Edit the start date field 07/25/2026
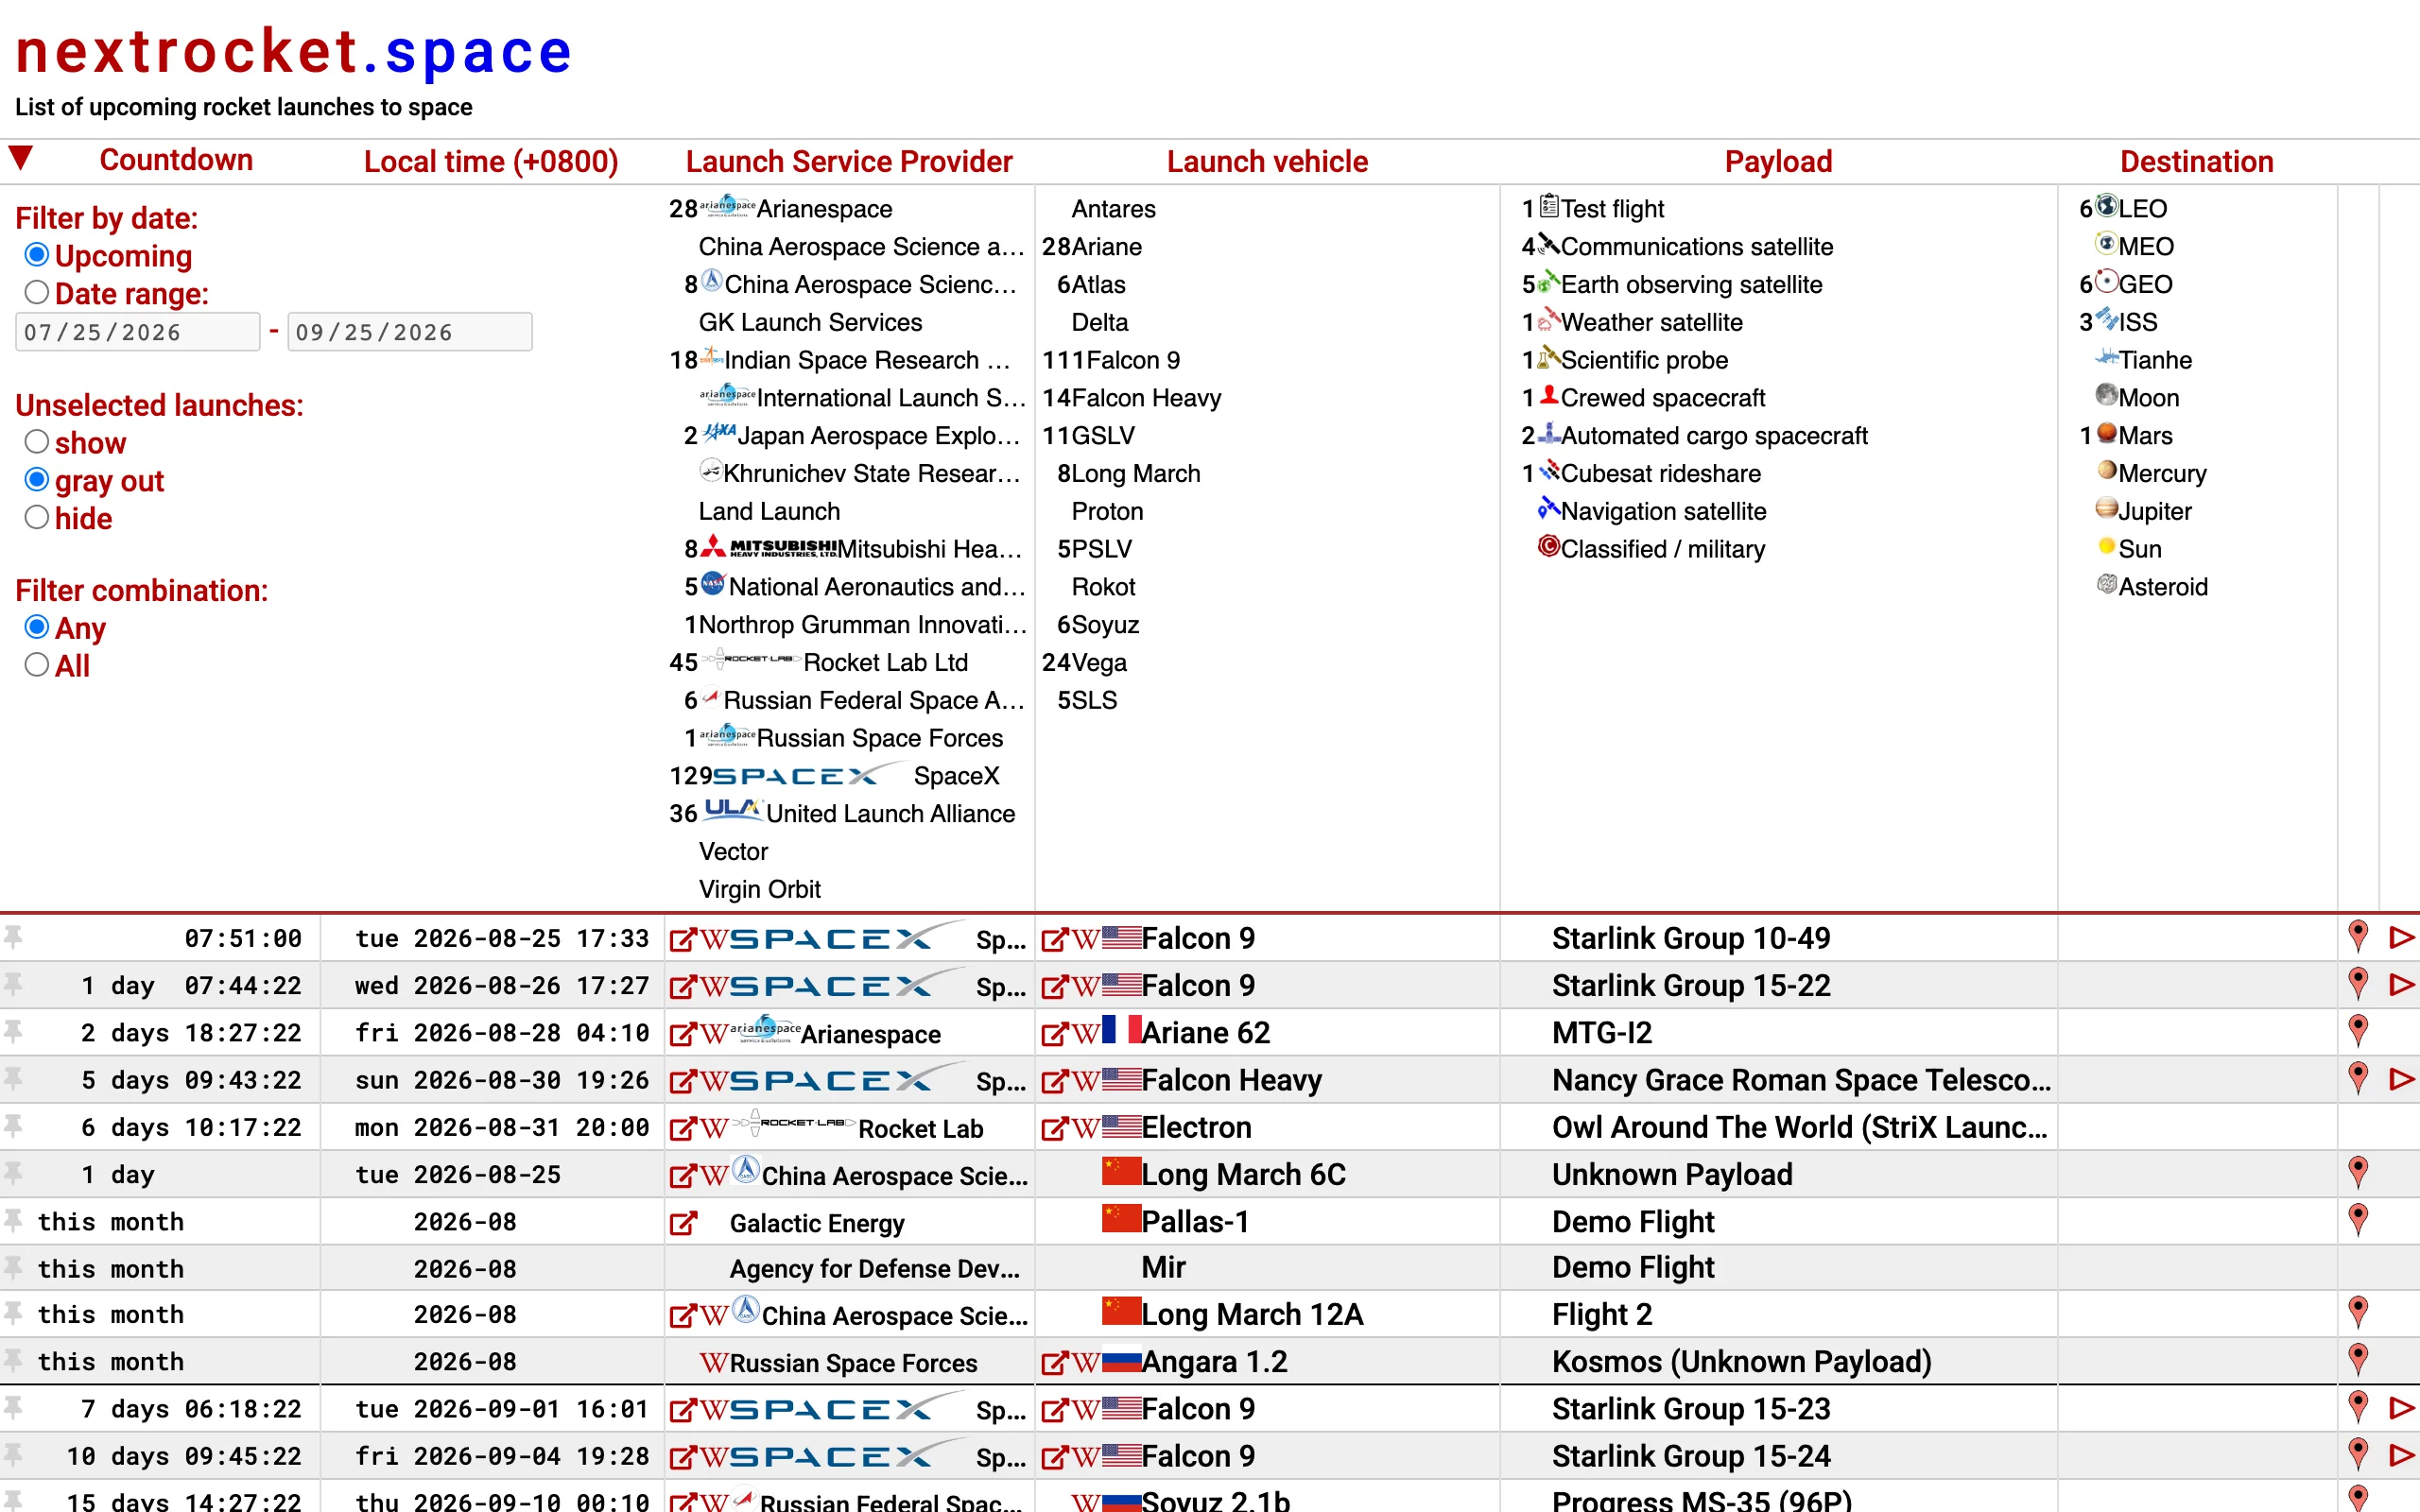This screenshot has height=1512, width=2420. [138, 332]
